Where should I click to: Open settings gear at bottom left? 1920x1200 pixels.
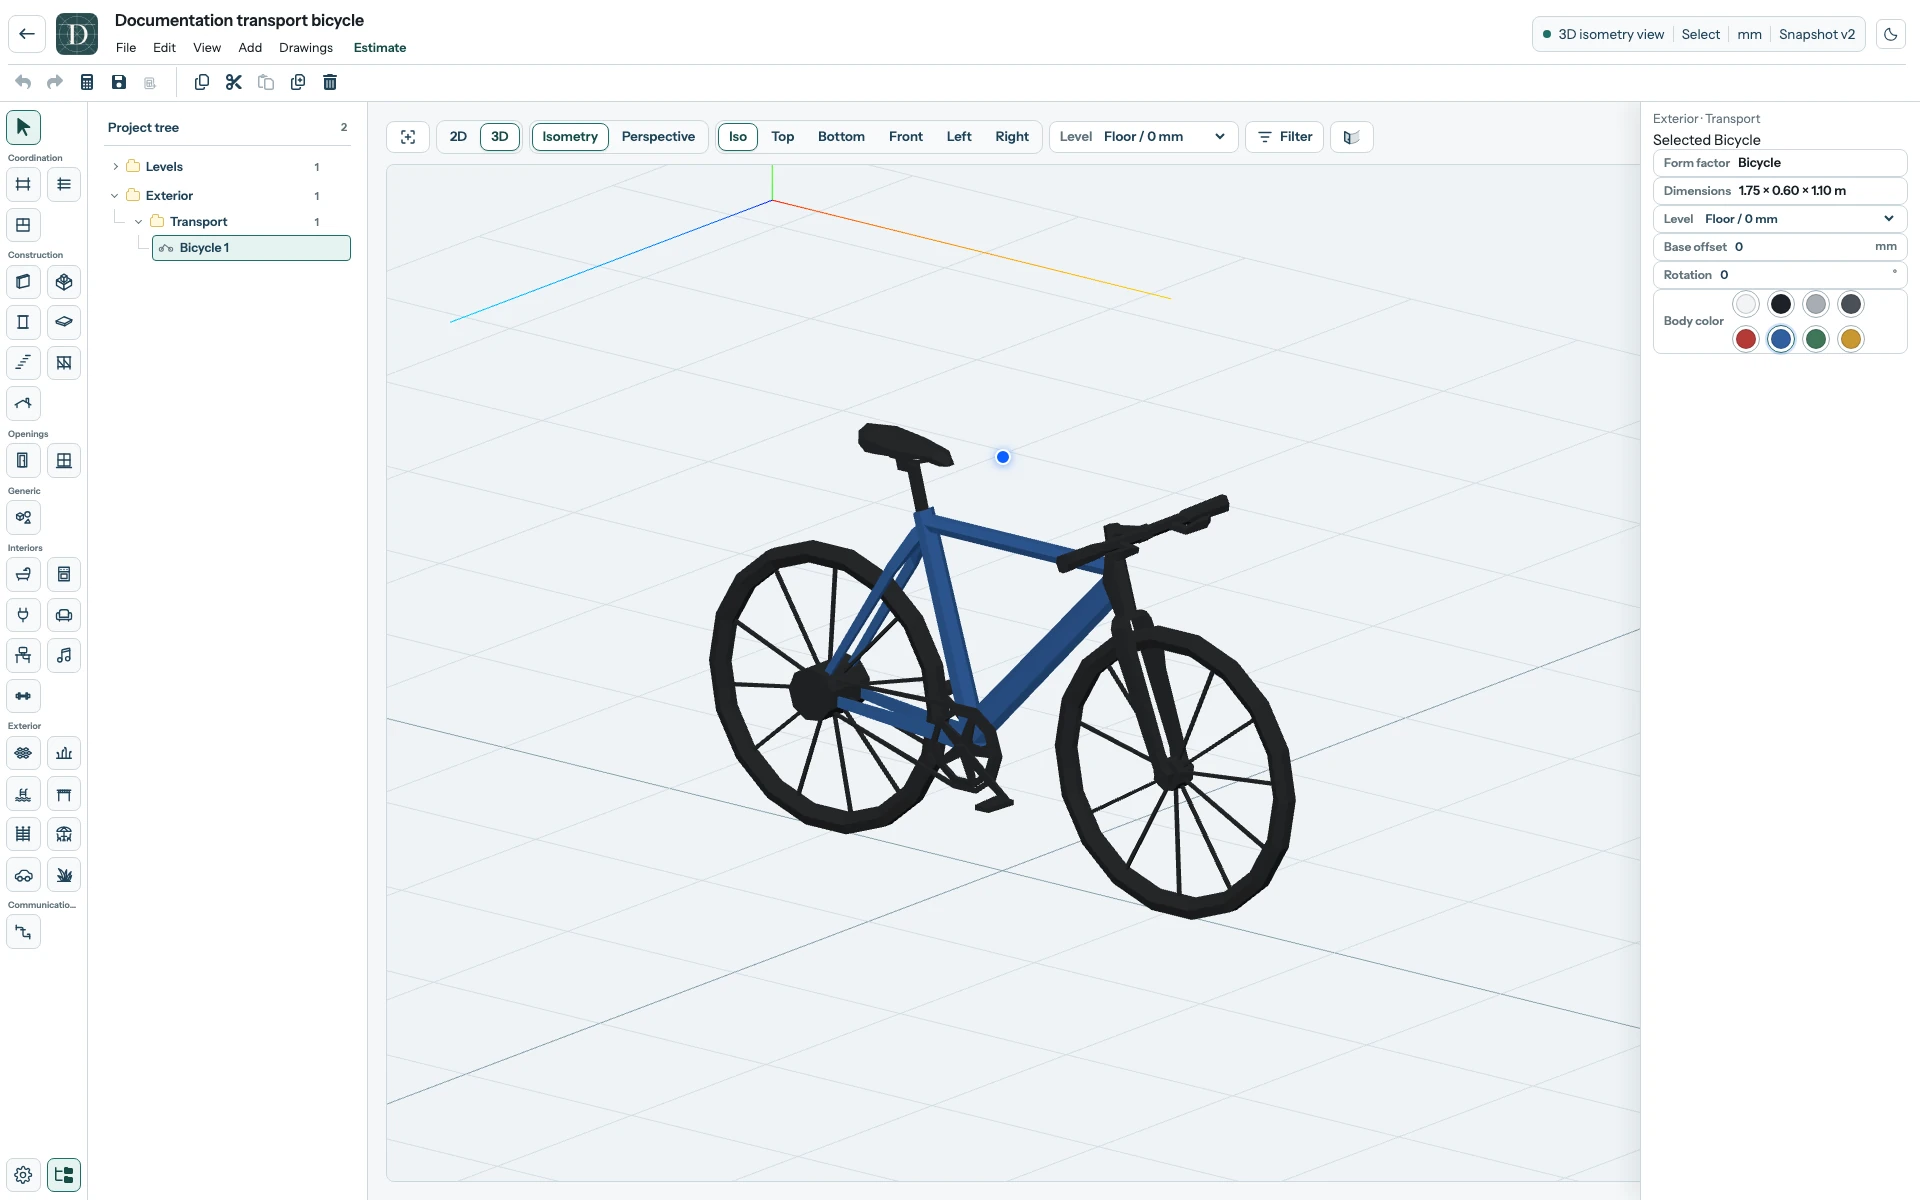tap(23, 1175)
